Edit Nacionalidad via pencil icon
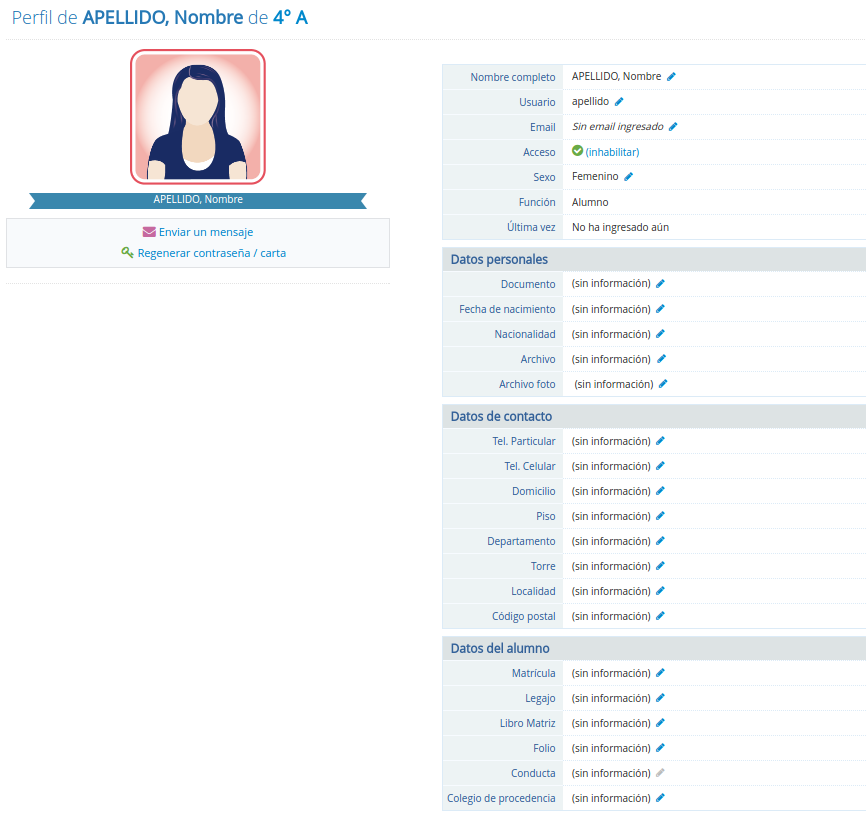866x831 pixels. [660, 334]
